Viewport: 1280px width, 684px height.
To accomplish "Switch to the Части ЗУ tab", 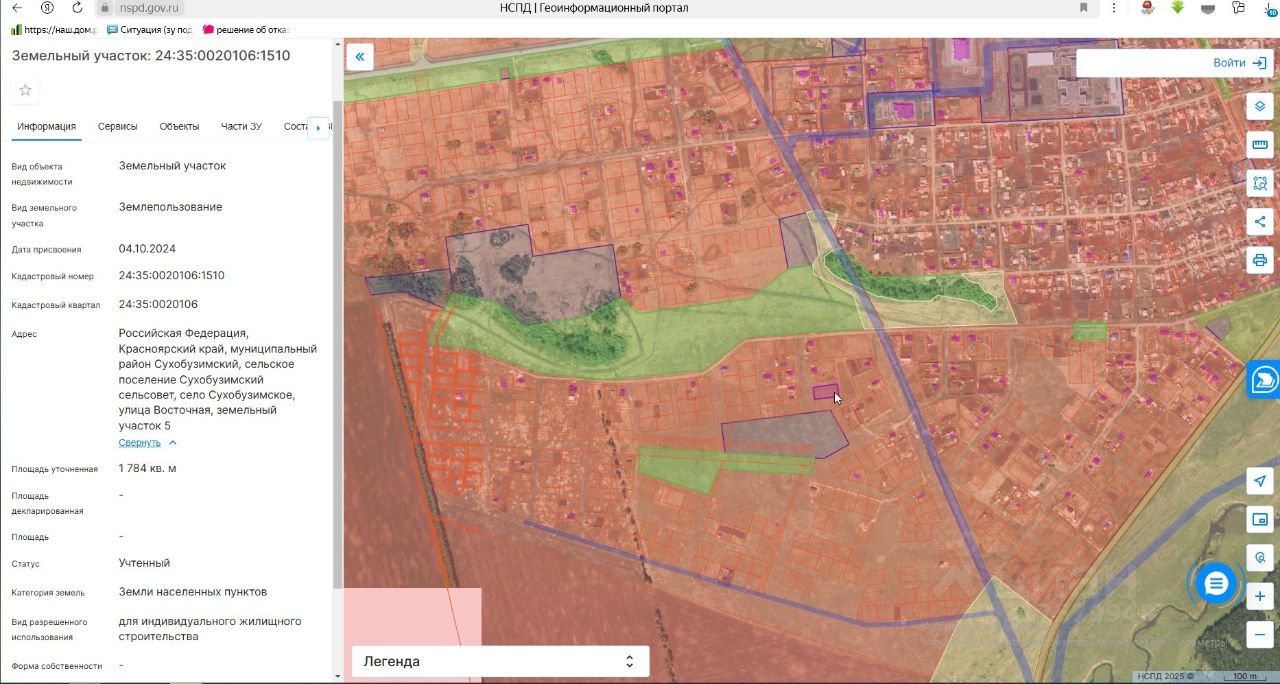I will pyautogui.click(x=241, y=127).
